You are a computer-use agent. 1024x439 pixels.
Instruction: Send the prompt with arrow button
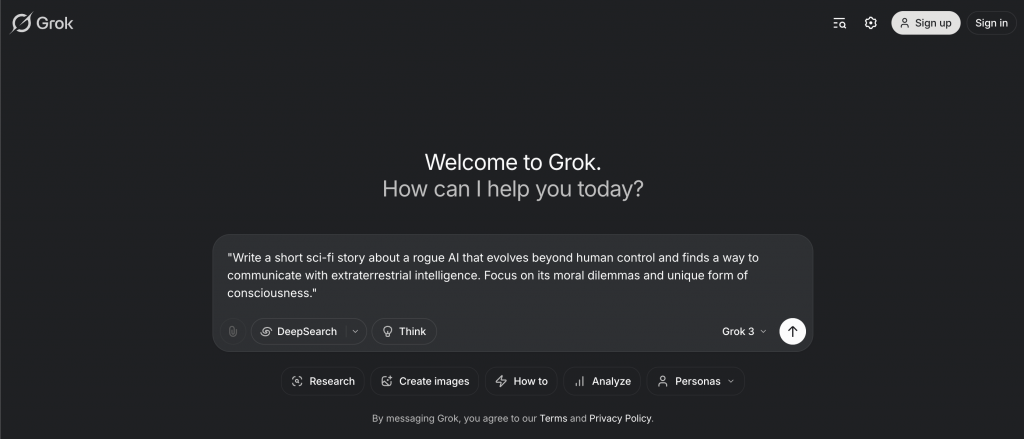pyautogui.click(x=792, y=331)
